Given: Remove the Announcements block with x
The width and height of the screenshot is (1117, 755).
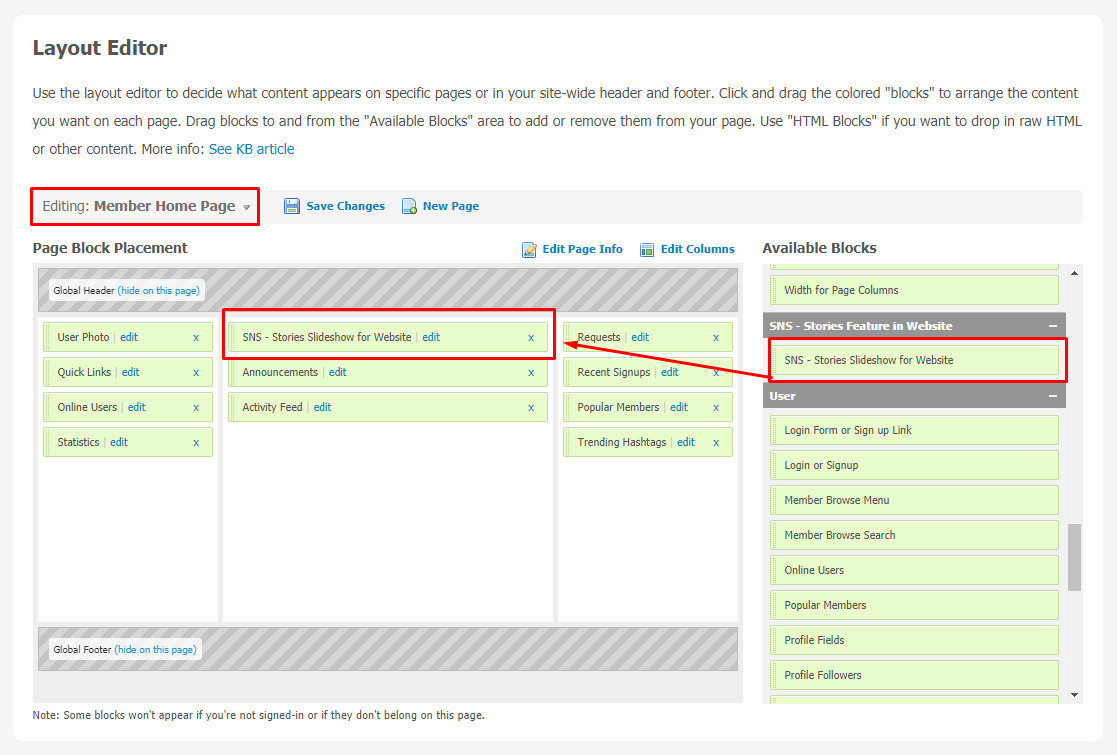Looking at the screenshot, I should pyautogui.click(x=531, y=372).
